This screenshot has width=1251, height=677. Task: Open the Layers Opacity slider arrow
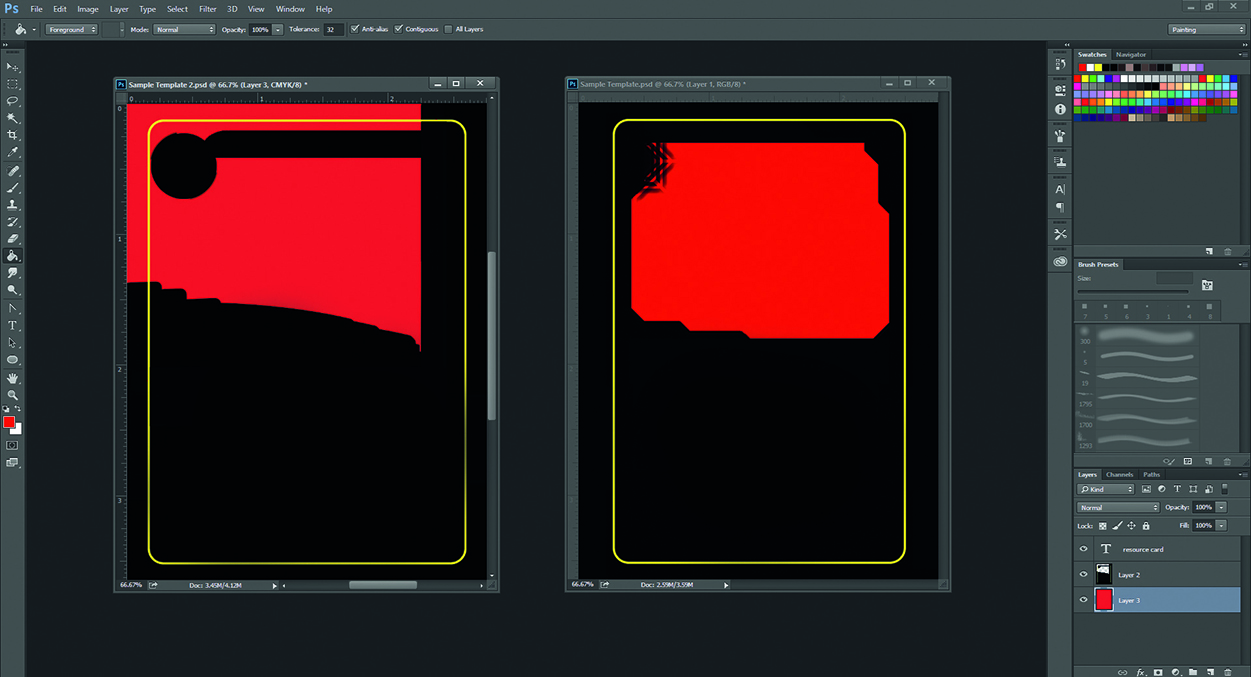1221,507
